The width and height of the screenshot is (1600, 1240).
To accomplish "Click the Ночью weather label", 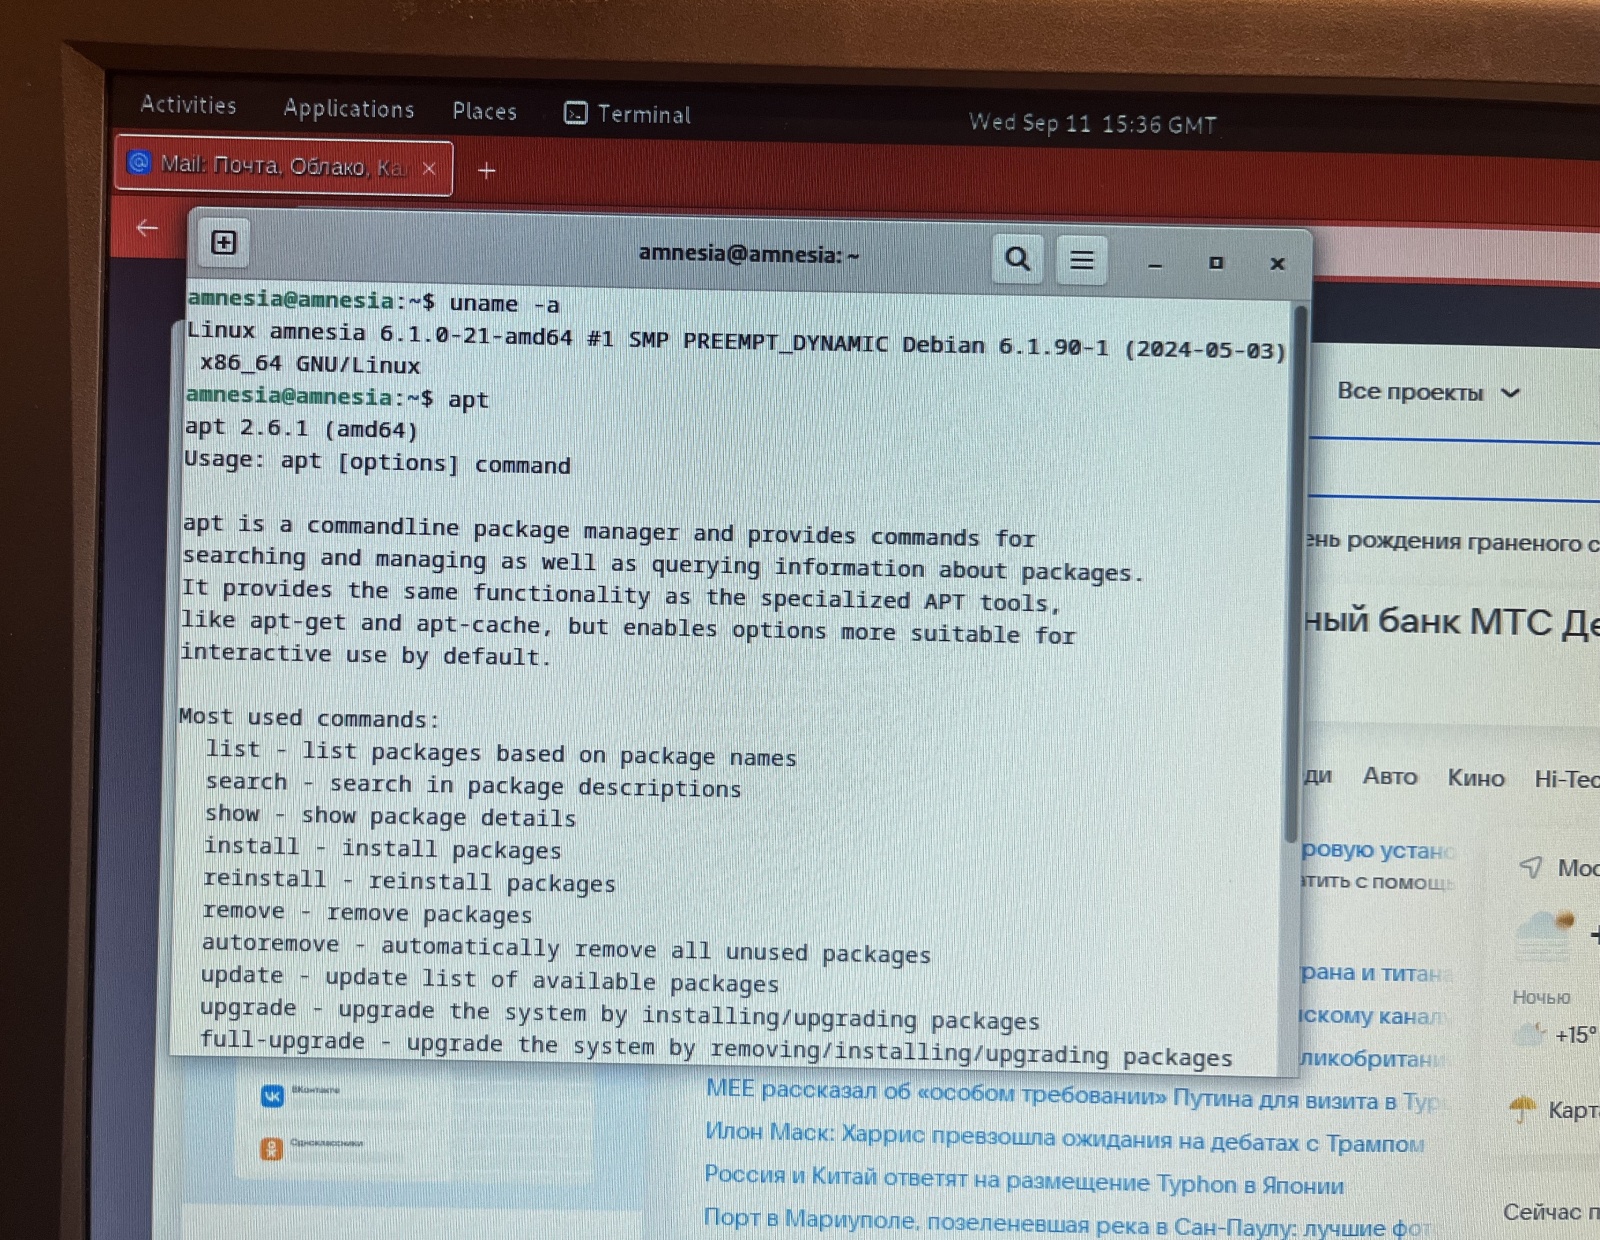I will [1541, 997].
